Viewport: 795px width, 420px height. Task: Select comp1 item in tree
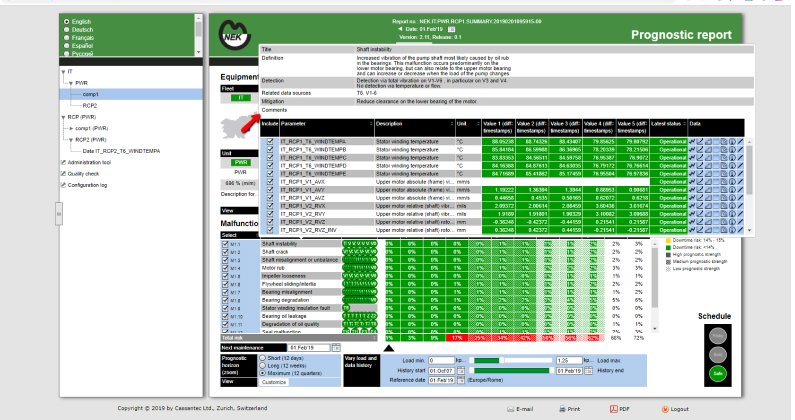pyautogui.click(x=90, y=94)
